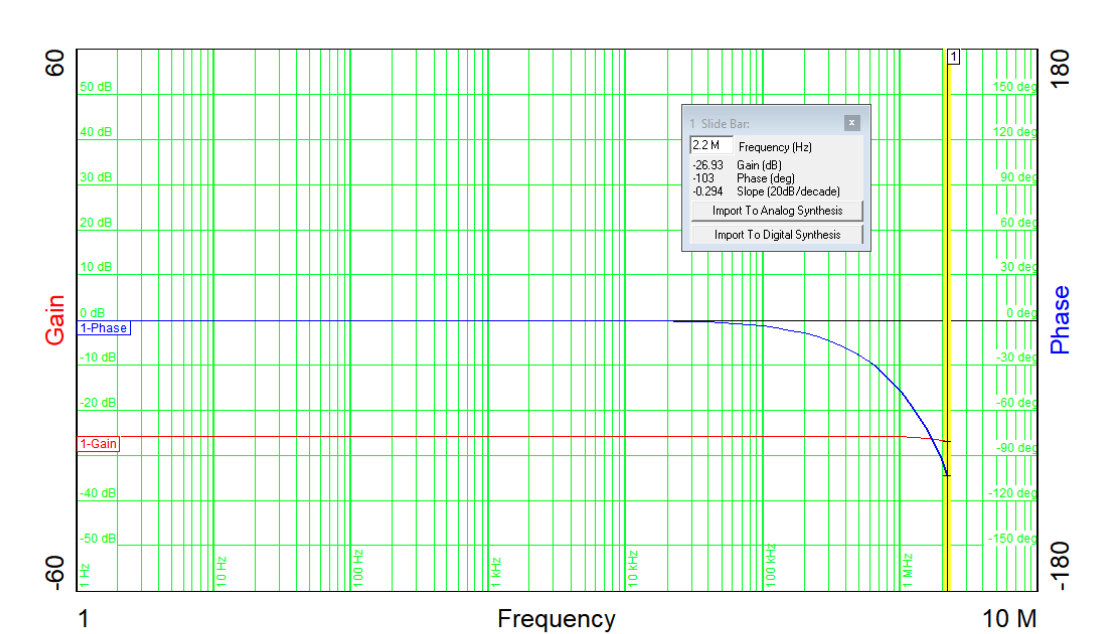Image resolution: width=1100 pixels, height=634 pixels.
Task: Select the red gain trace
Action: (x=400, y=437)
